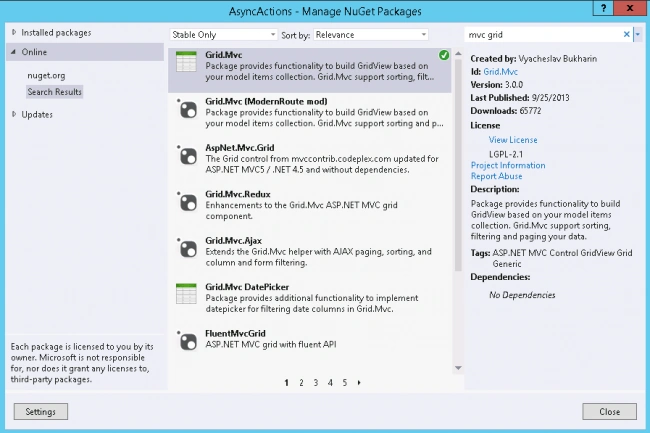Click the Settings button
Screen dimensions: 650x433
click(x=41, y=411)
